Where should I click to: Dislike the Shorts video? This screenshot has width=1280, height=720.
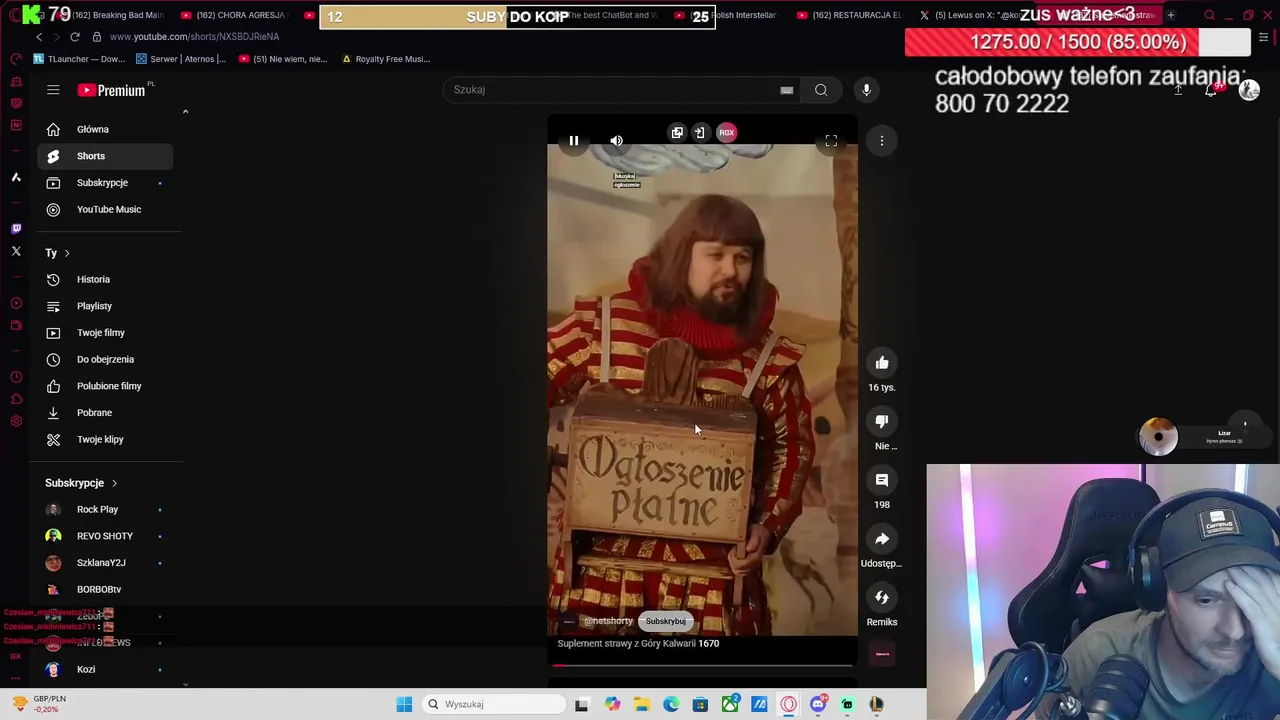(882, 421)
